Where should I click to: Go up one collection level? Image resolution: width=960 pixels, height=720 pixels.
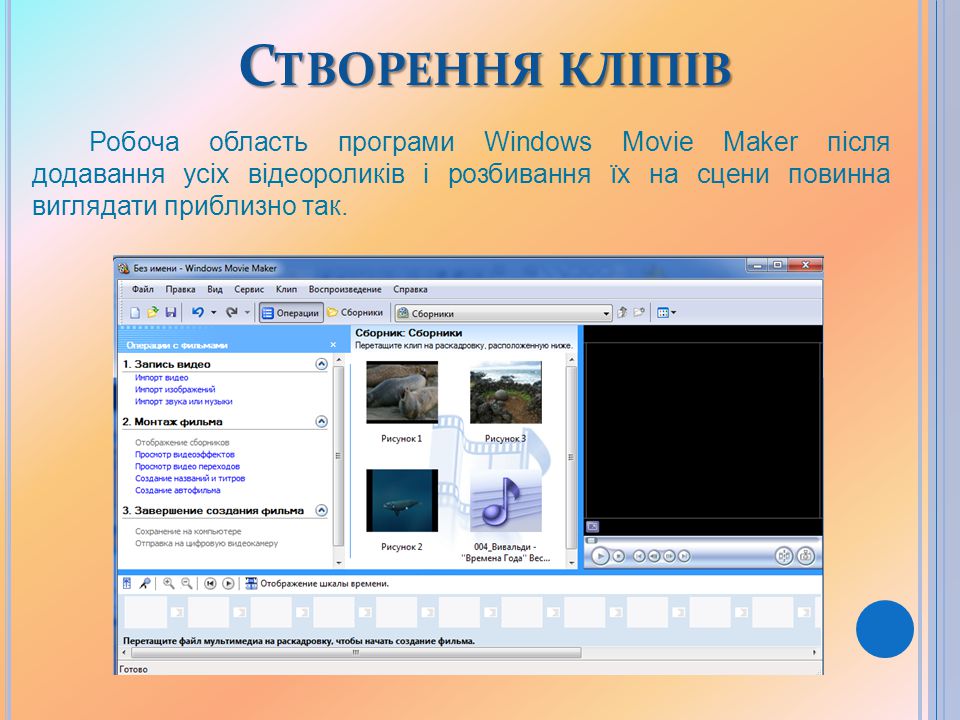(621, 313)
